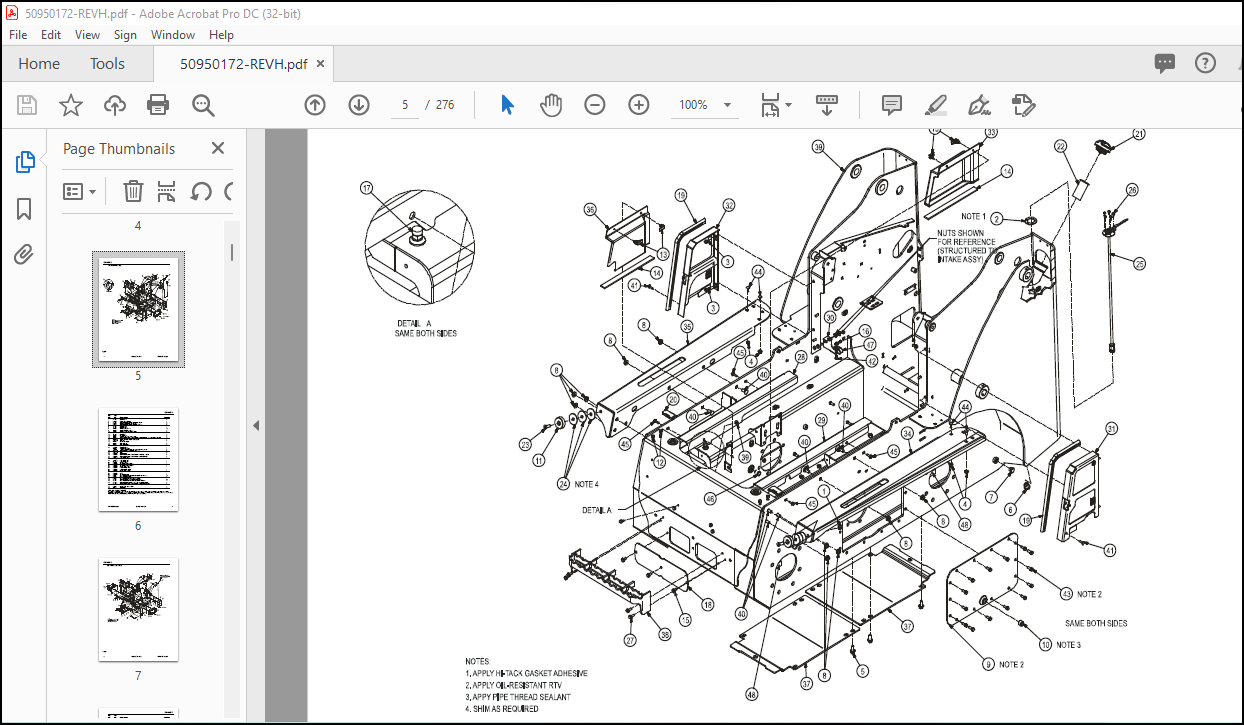Open the View menu
Screen dimensions: 1244x725
[x=88, y=35]
